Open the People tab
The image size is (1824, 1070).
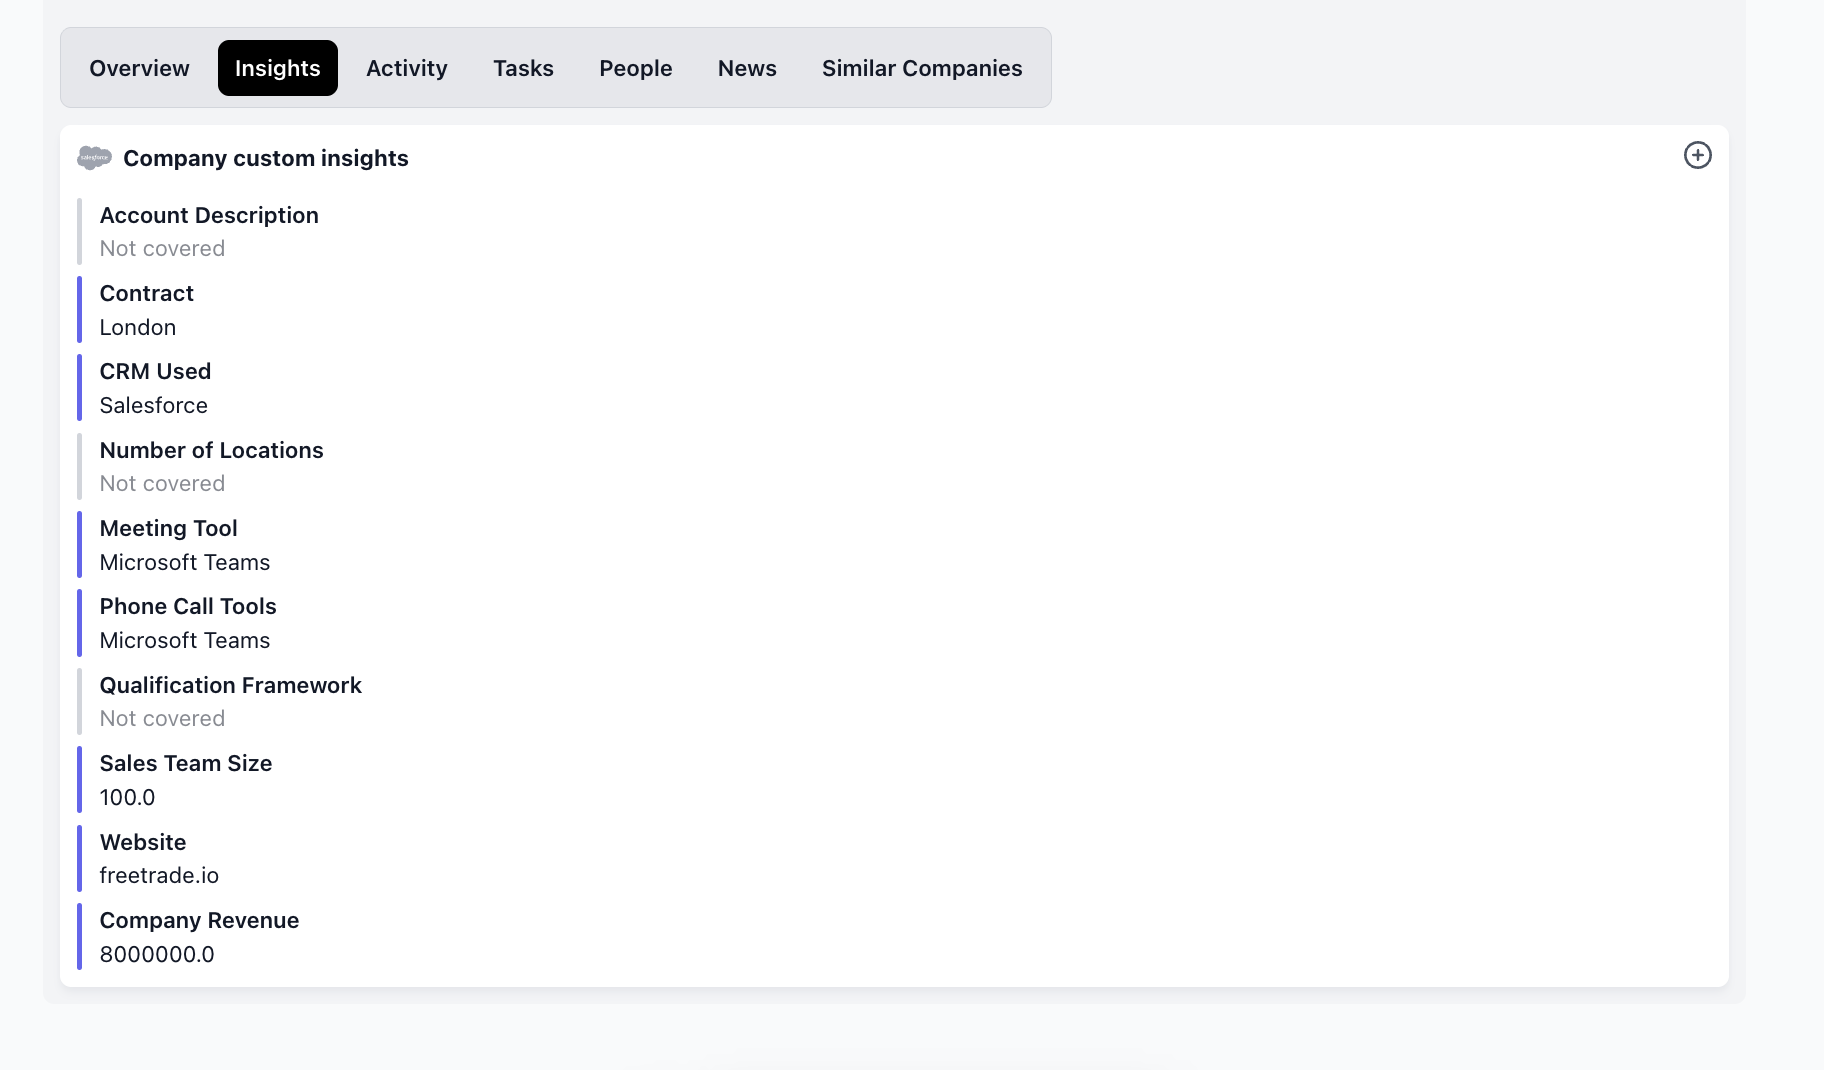coord(636,68)
